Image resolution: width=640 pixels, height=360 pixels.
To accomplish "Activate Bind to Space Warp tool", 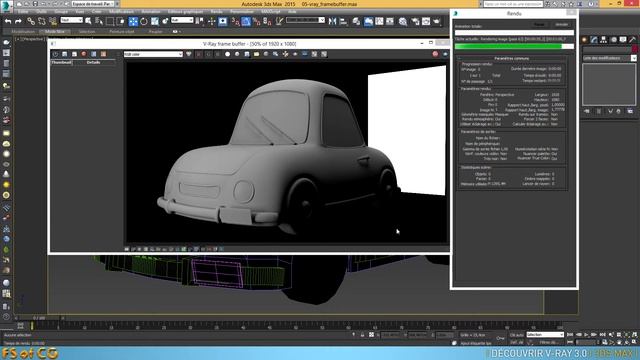I will point(53,21).
